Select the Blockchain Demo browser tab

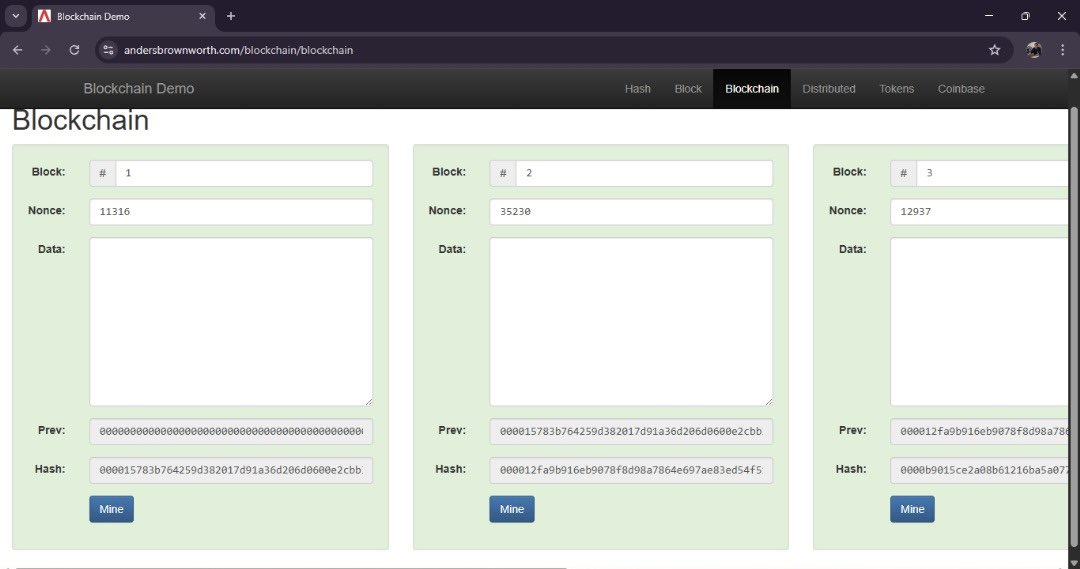[123, 16]
